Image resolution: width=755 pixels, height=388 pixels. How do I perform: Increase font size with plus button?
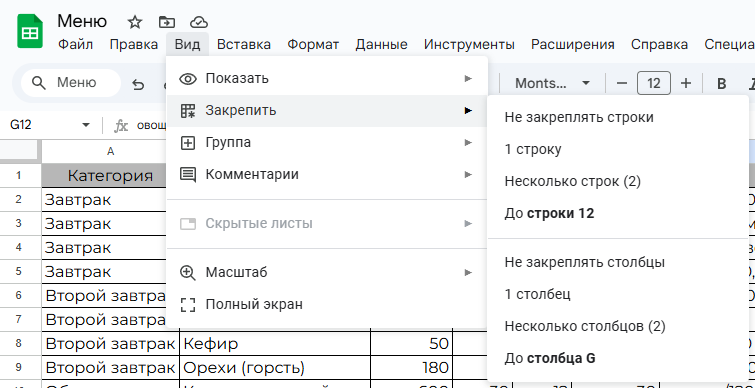(686, 83)
